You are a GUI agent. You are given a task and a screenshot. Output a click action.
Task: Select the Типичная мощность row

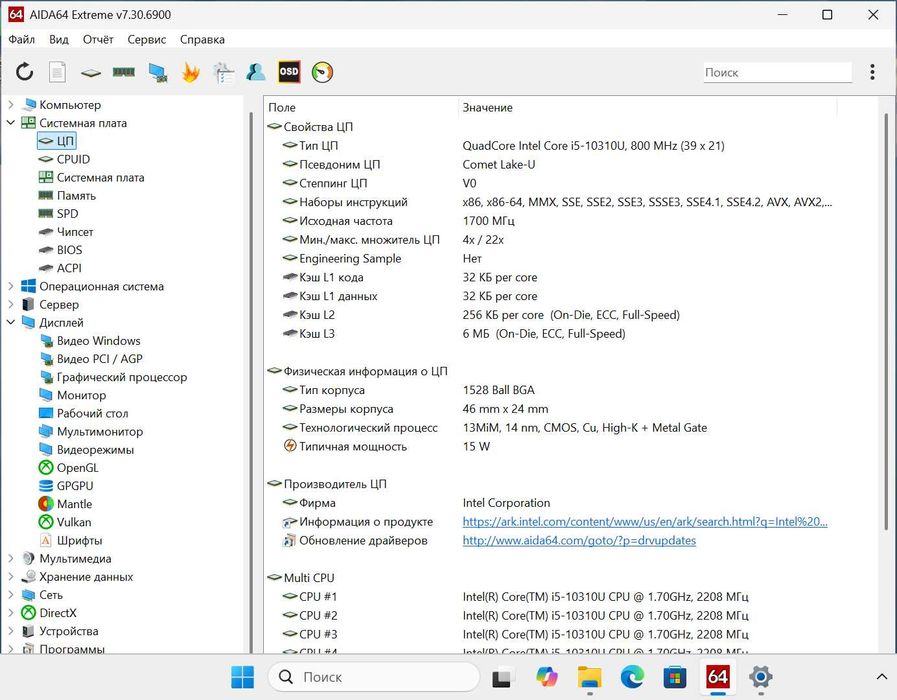click(x=552, y=446)
